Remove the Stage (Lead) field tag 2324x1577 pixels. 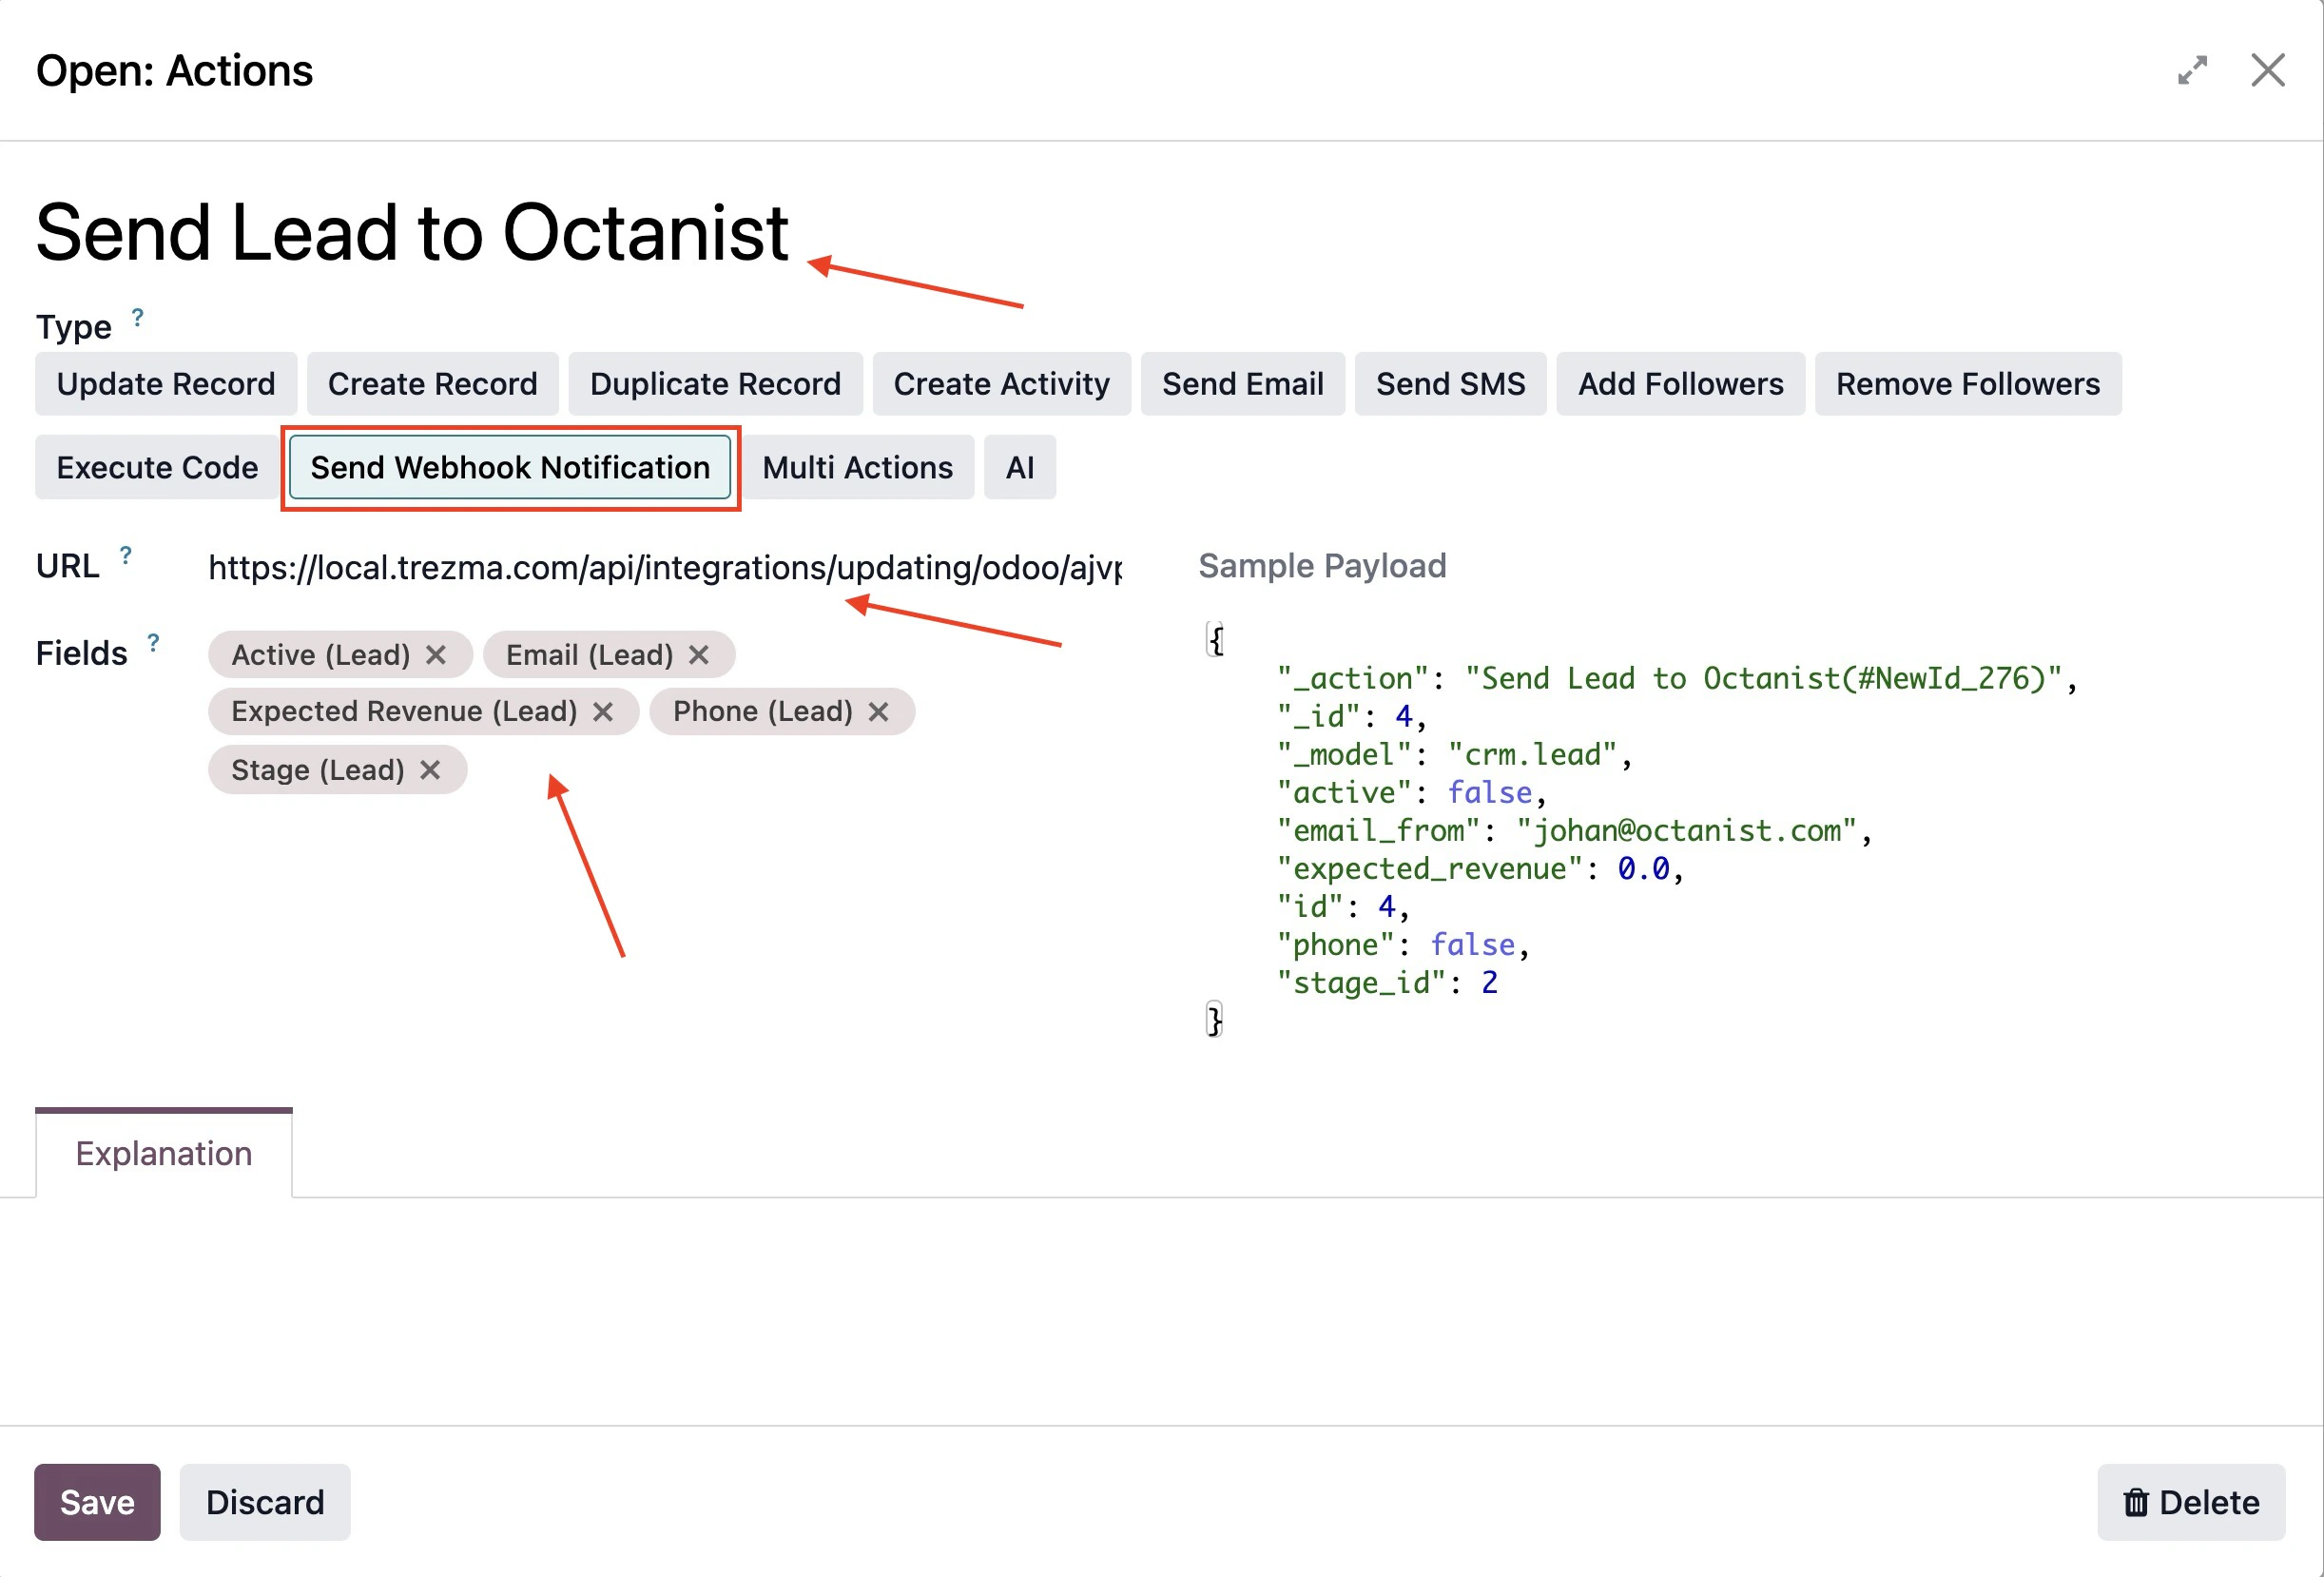pyautogui.click(x=430, y=770)
